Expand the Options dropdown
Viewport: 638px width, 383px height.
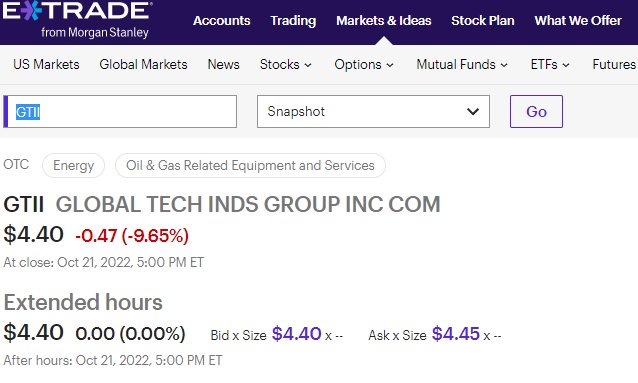[x=364, y=64]
